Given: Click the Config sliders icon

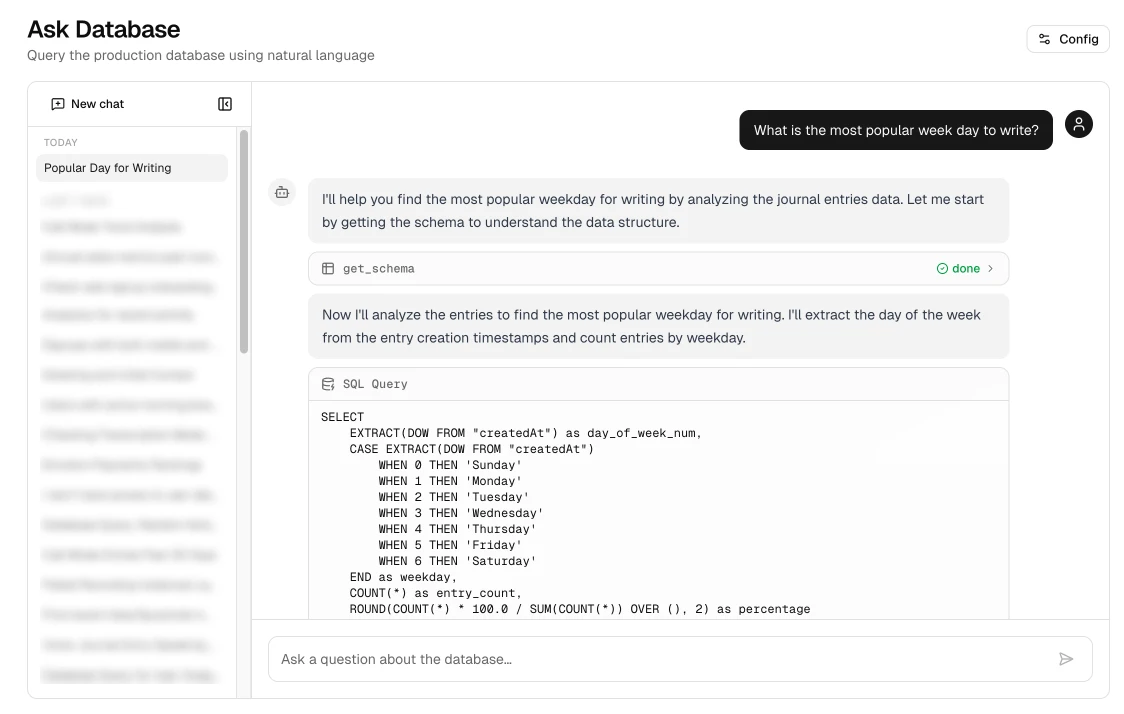Looking at the screenshot, I should pyautogui.click(x=1044, y=39).
